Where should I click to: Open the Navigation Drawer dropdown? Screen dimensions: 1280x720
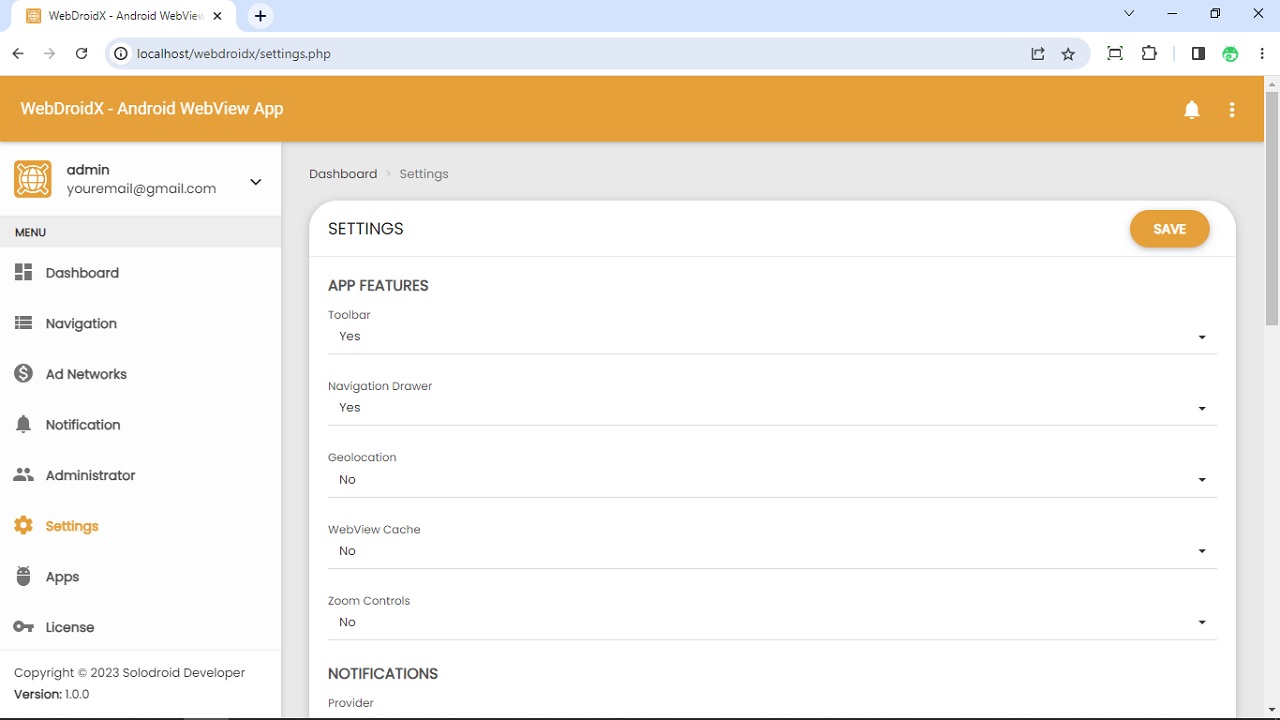coord(1201,408)
